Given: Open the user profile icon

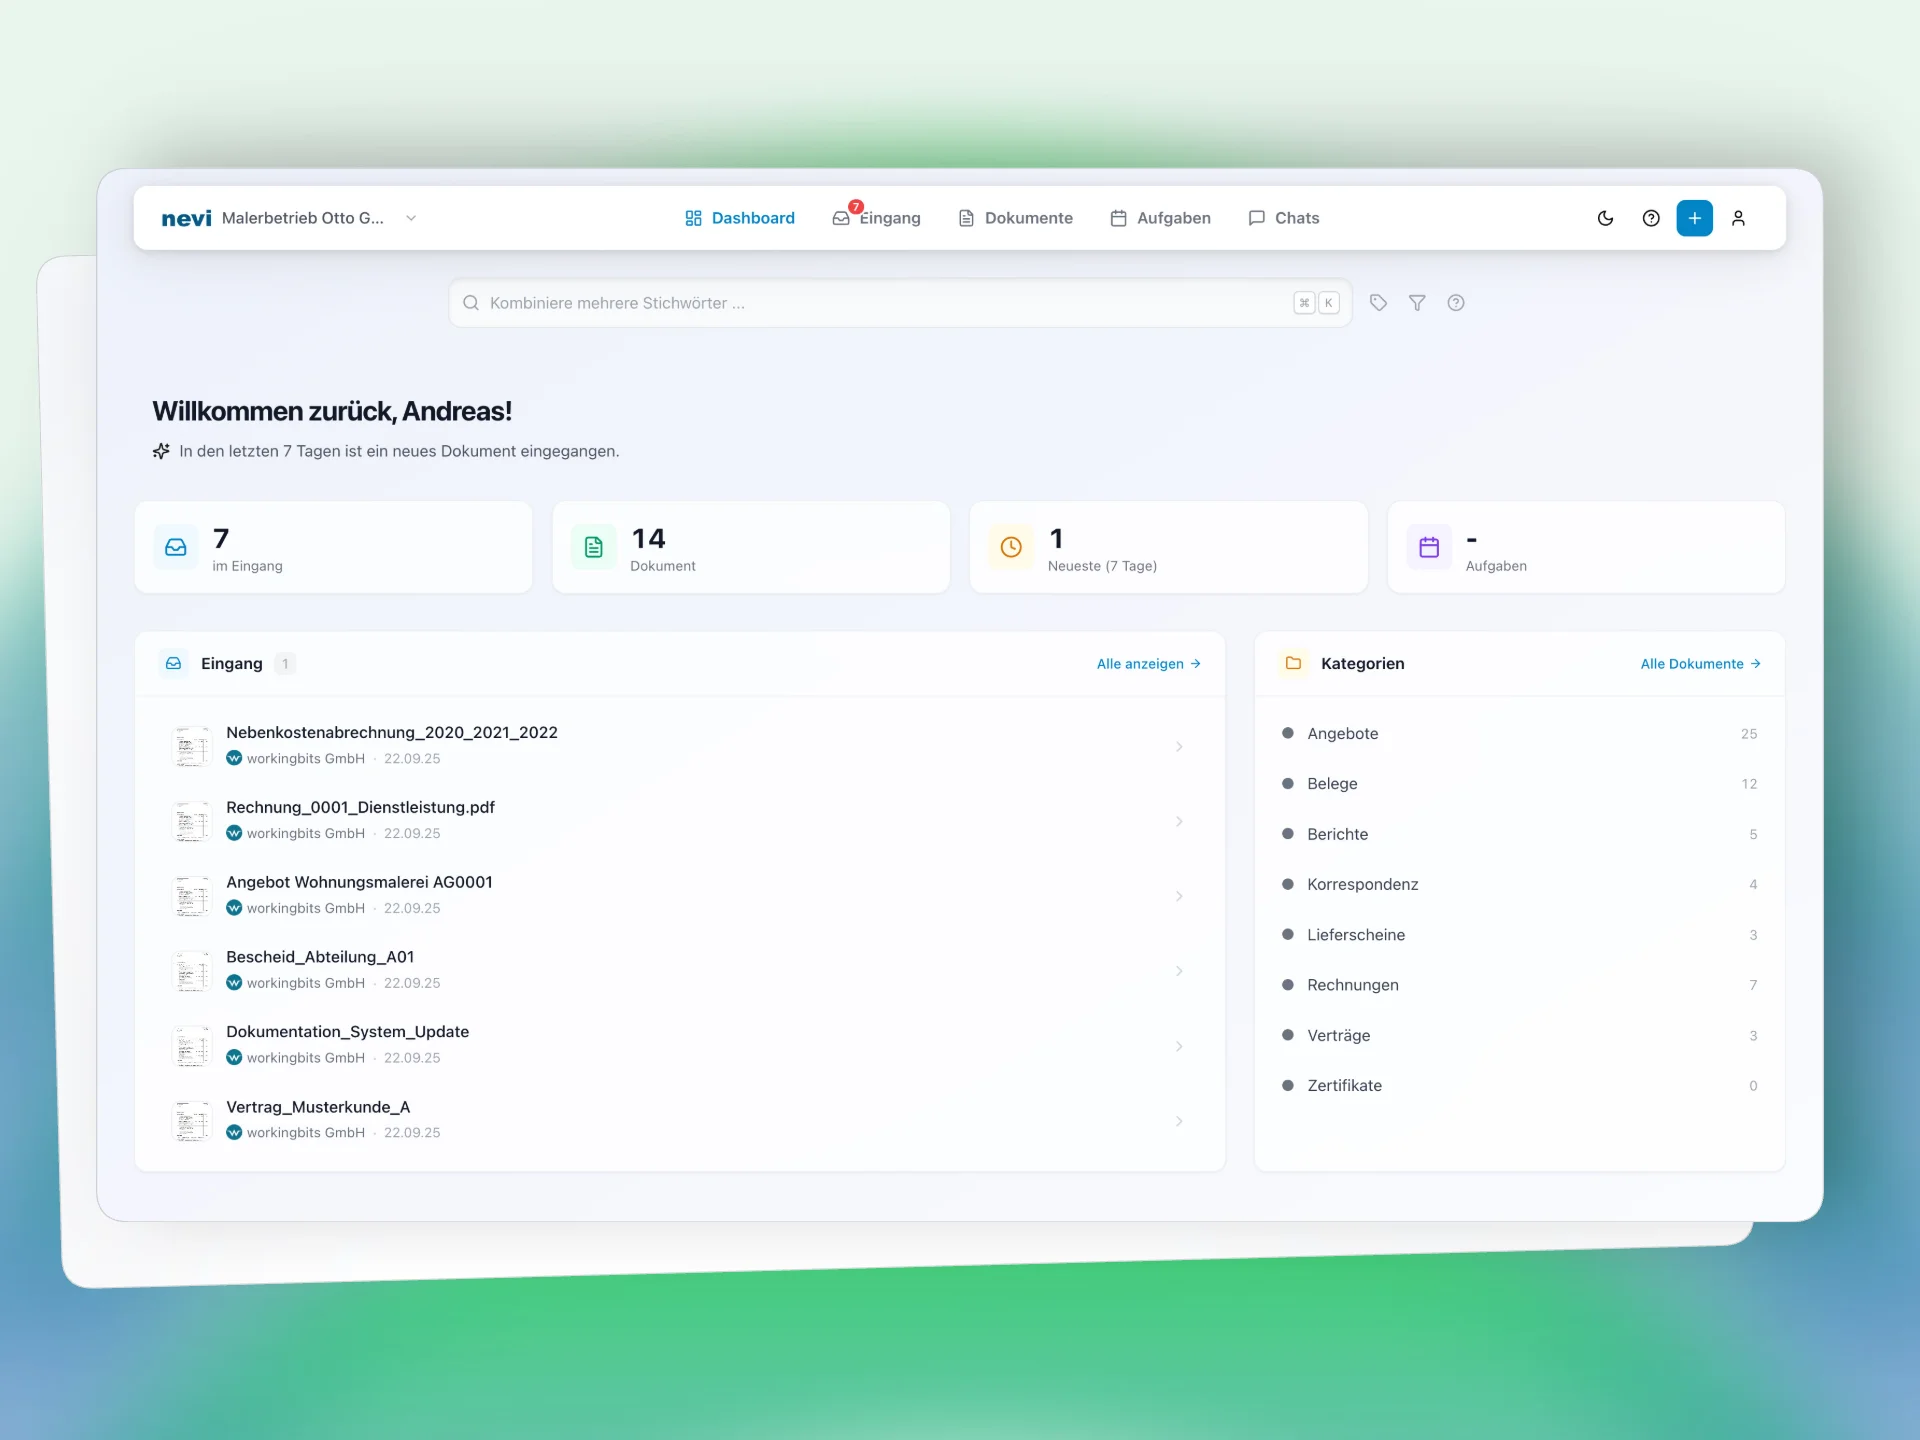Looking at the screenshot, I should 1738,218.
